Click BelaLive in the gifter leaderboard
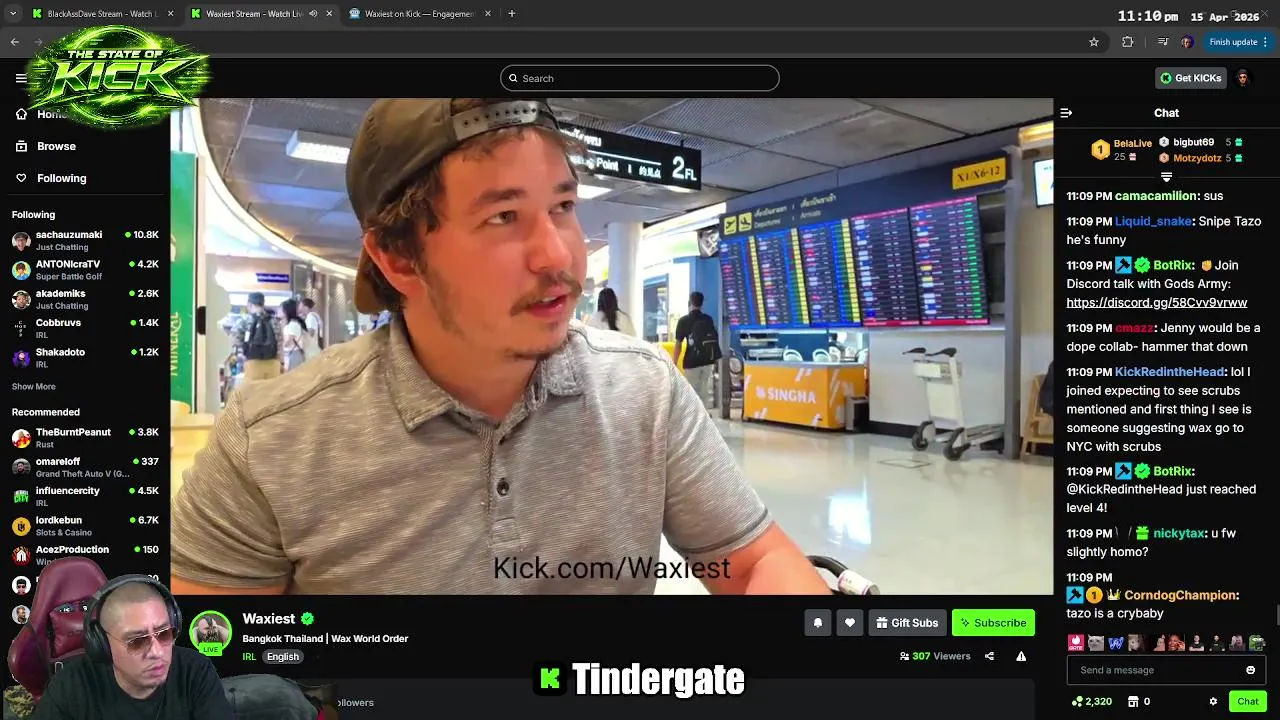 [x=1132, y=144]
